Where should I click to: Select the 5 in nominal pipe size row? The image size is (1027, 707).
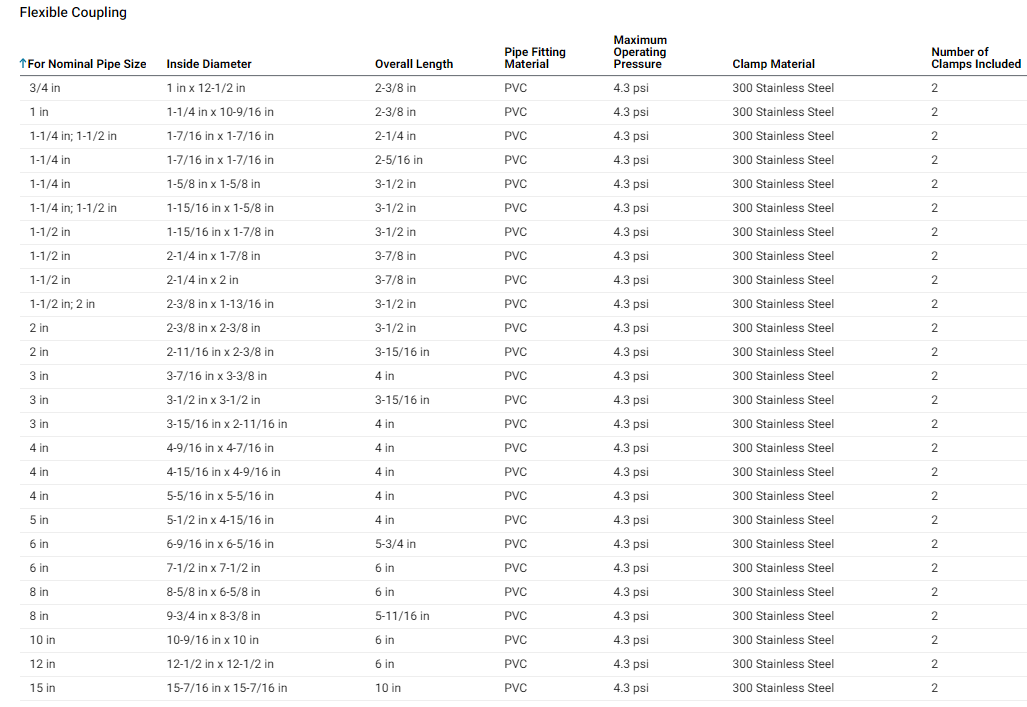point(39,520)
